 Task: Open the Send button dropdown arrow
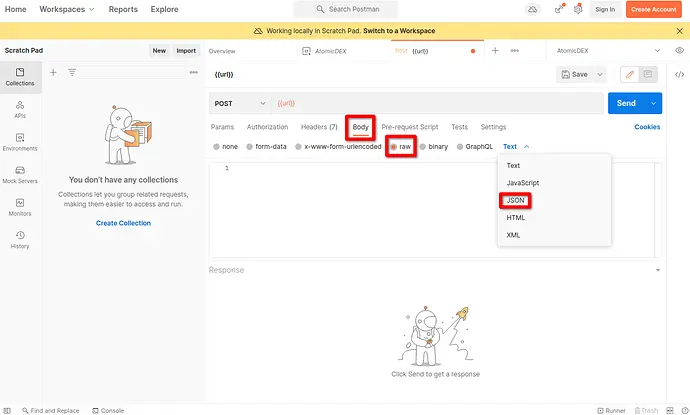point(653,103)
